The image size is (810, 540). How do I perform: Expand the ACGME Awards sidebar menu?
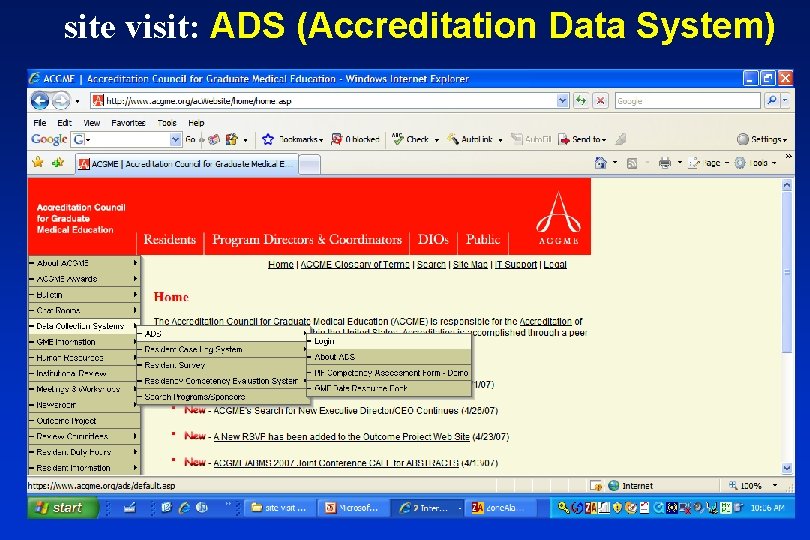tap(85, 279)
